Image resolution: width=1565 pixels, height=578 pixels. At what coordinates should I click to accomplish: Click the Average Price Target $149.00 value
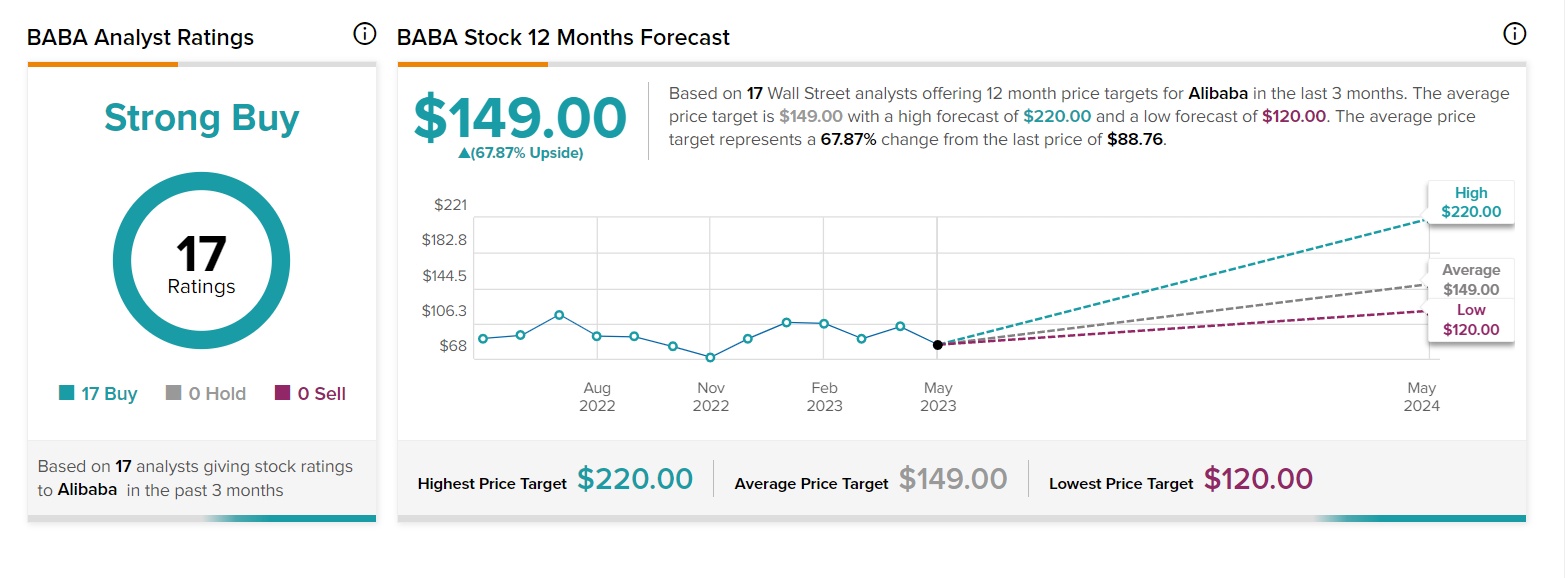coord(952,479)
